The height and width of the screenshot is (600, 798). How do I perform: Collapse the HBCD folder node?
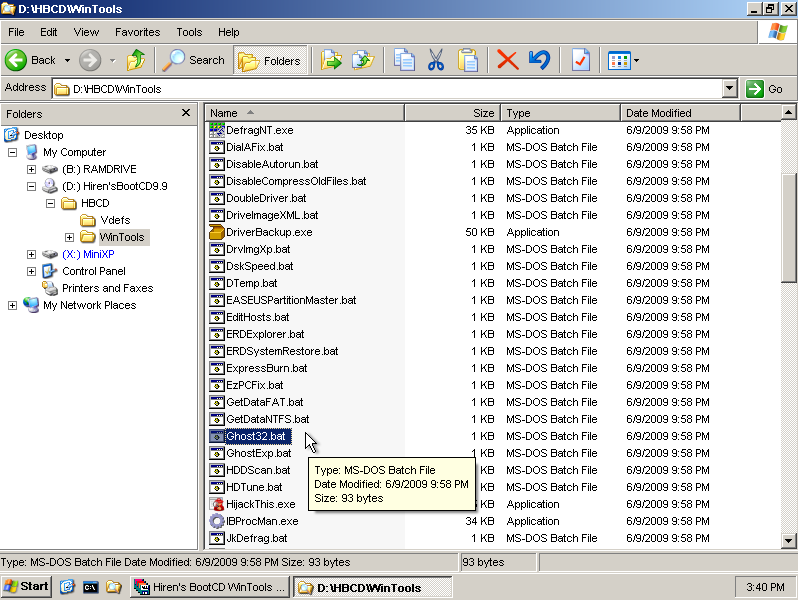pyautogui.click(x=50, y=203)
